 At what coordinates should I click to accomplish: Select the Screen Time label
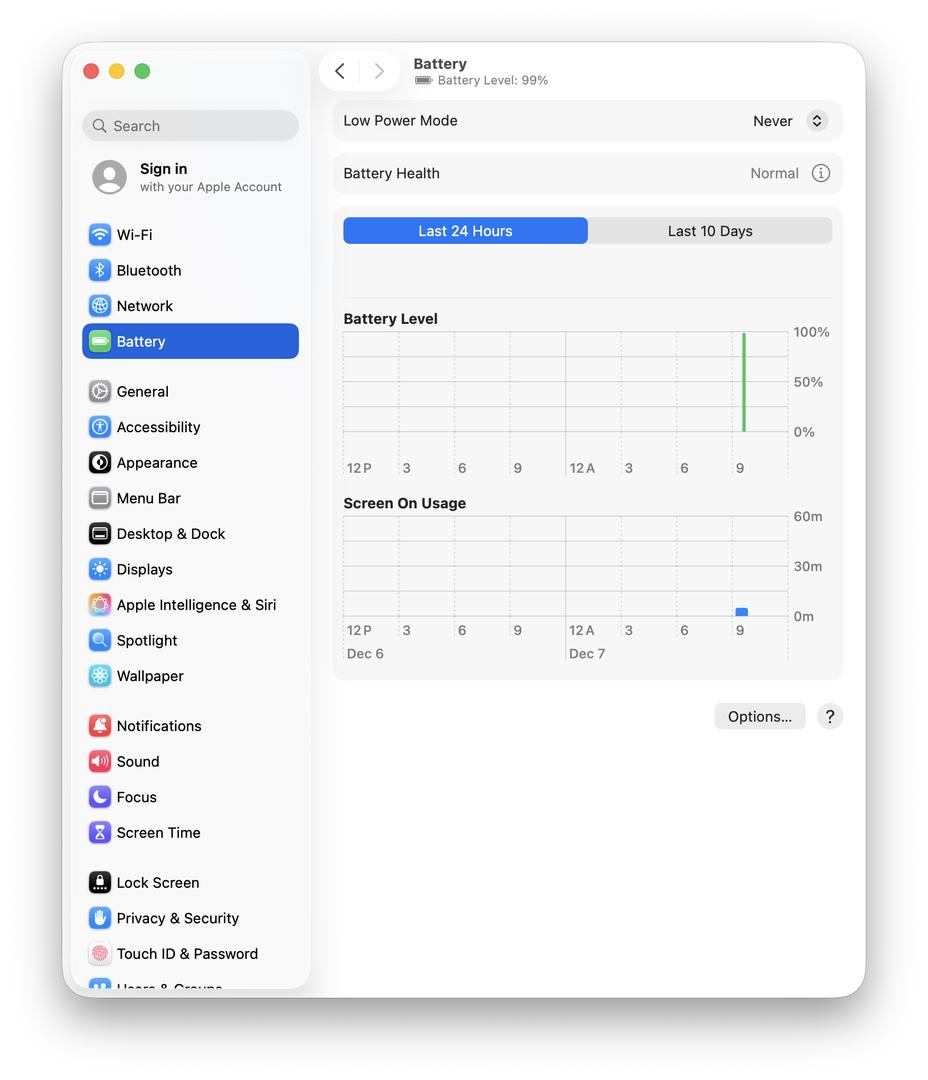158,833
